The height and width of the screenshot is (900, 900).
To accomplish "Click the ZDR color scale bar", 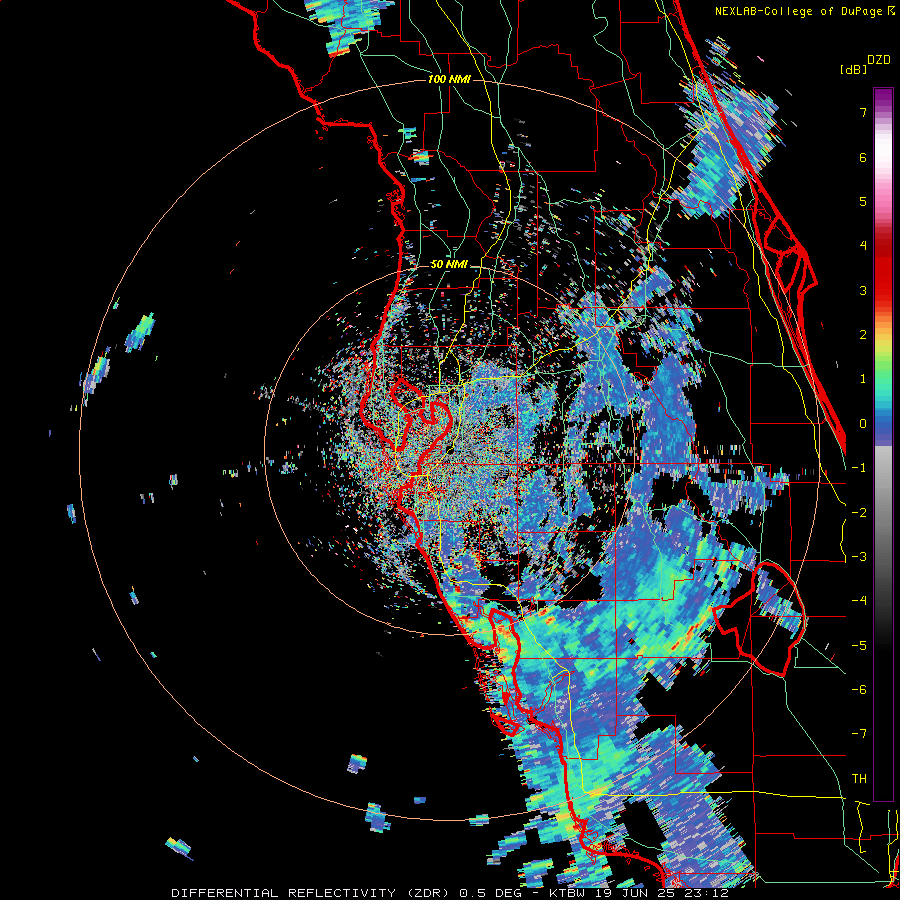I will (883, 444).
